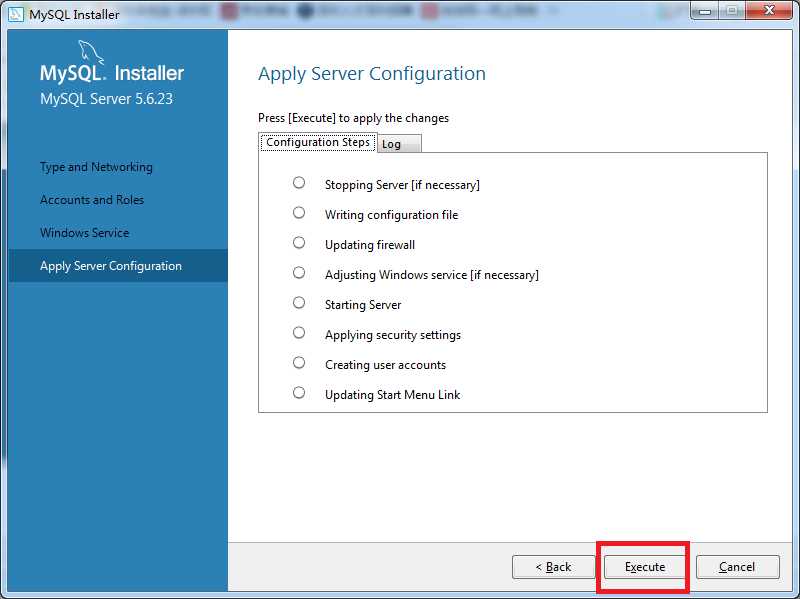Click the Starting Server step indicator

(x=299, y=303)
